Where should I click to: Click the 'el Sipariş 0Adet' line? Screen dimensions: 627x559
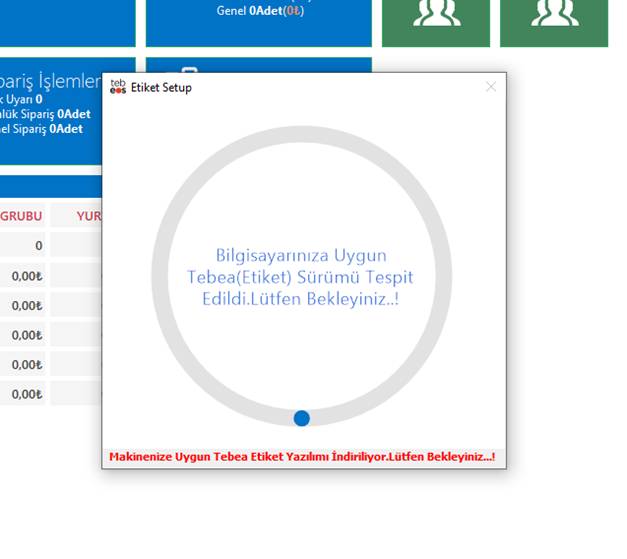tap(41, 129)
